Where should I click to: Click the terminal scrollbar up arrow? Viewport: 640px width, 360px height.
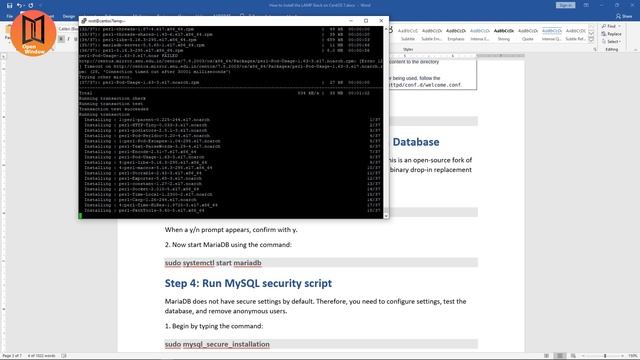click(386, 29)
